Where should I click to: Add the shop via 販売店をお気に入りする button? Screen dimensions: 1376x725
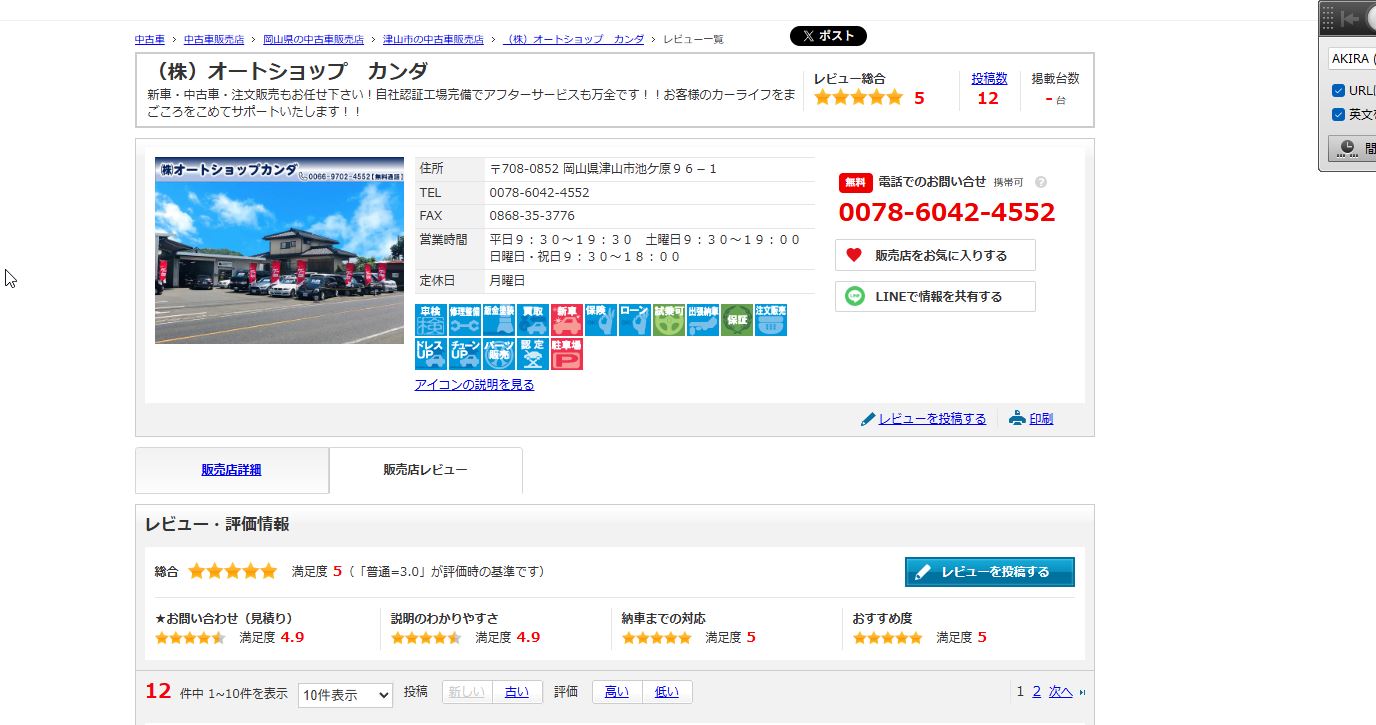(935, 256)
